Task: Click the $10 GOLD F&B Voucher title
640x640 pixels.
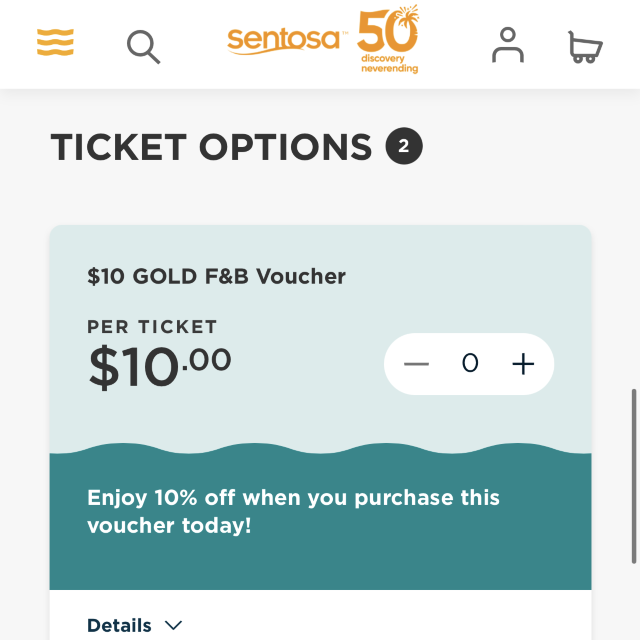Action: point(216,276)
